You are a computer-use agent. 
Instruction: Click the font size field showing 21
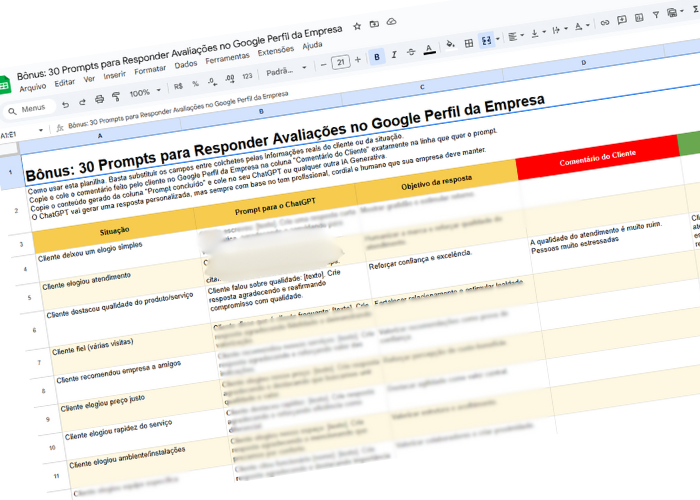click(x=341, y=62)
